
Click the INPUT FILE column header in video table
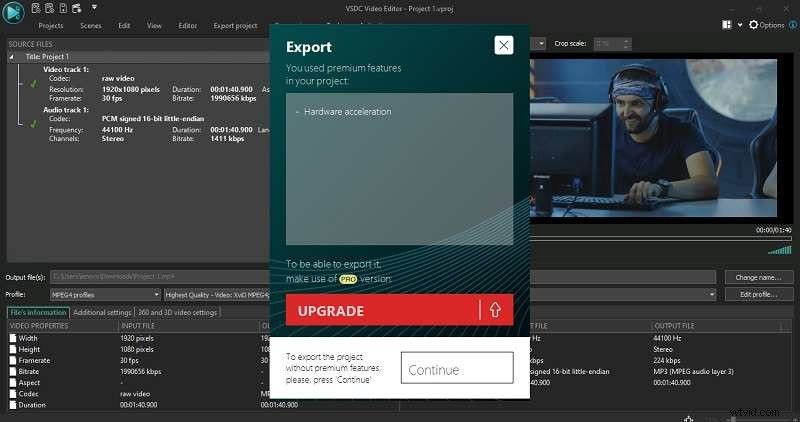tap(188, 326)
